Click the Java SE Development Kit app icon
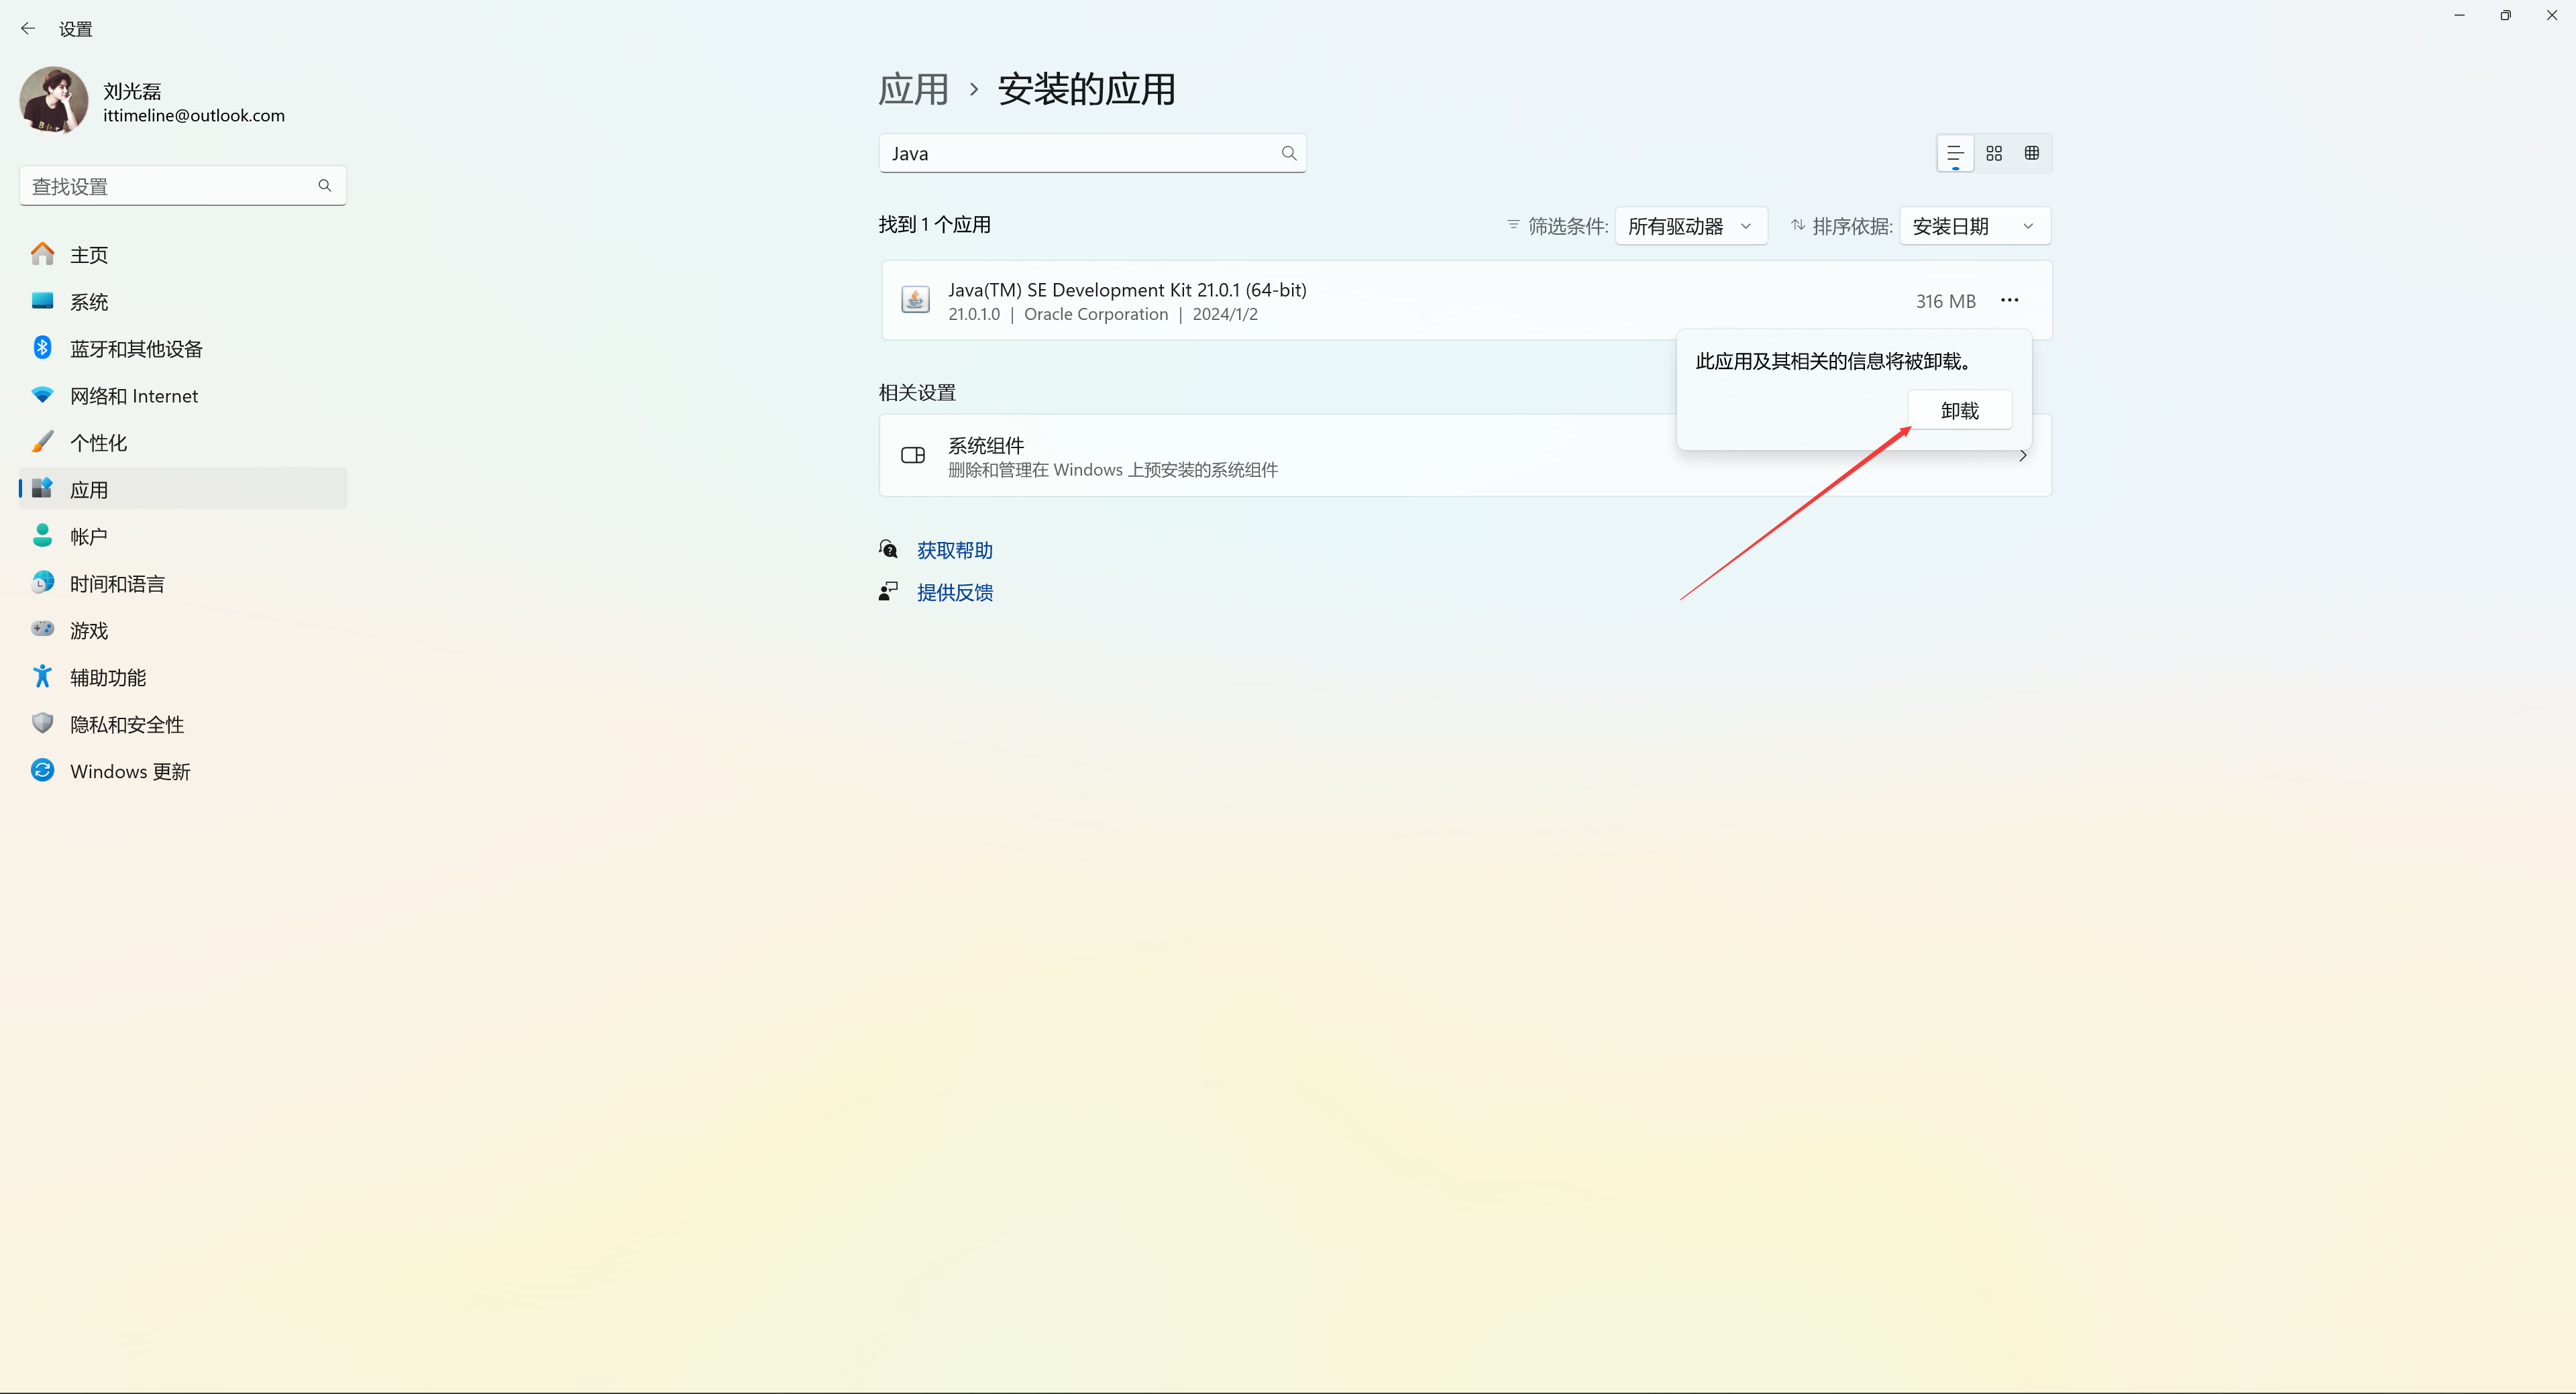The height and width of the screenshot is (1394, 2576). 915,300
